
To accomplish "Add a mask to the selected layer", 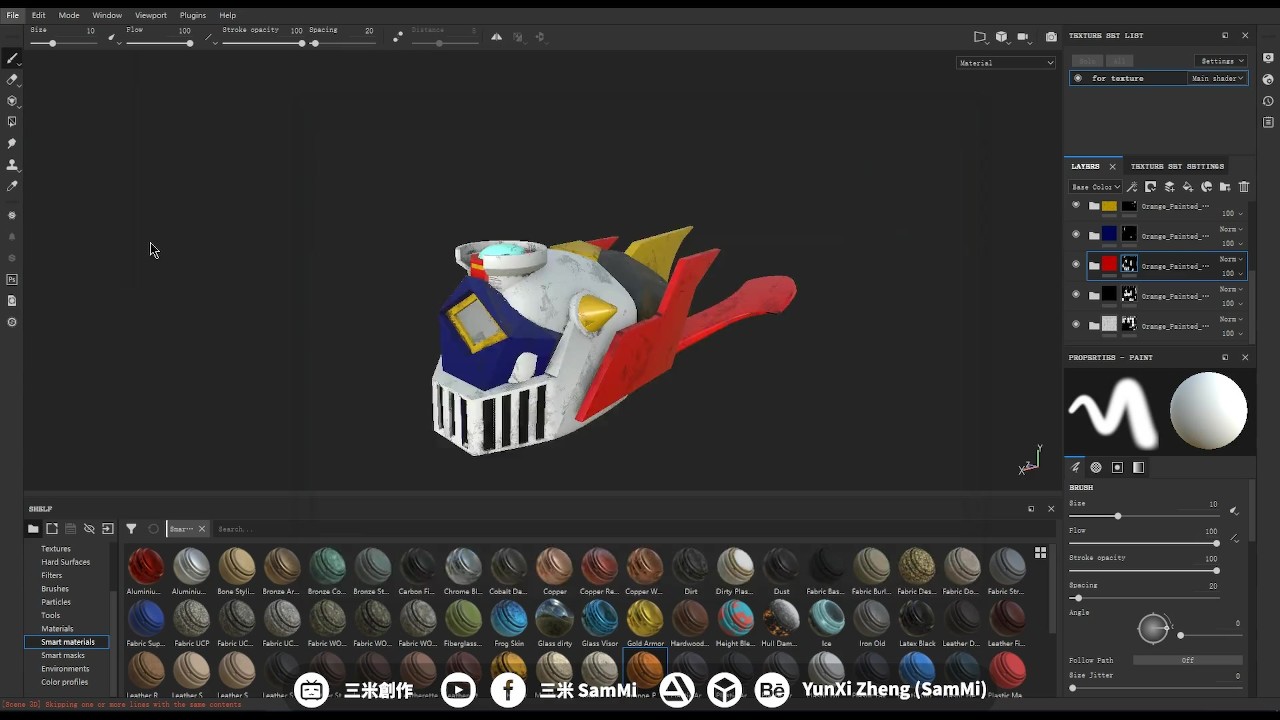I will point(1151,187).
